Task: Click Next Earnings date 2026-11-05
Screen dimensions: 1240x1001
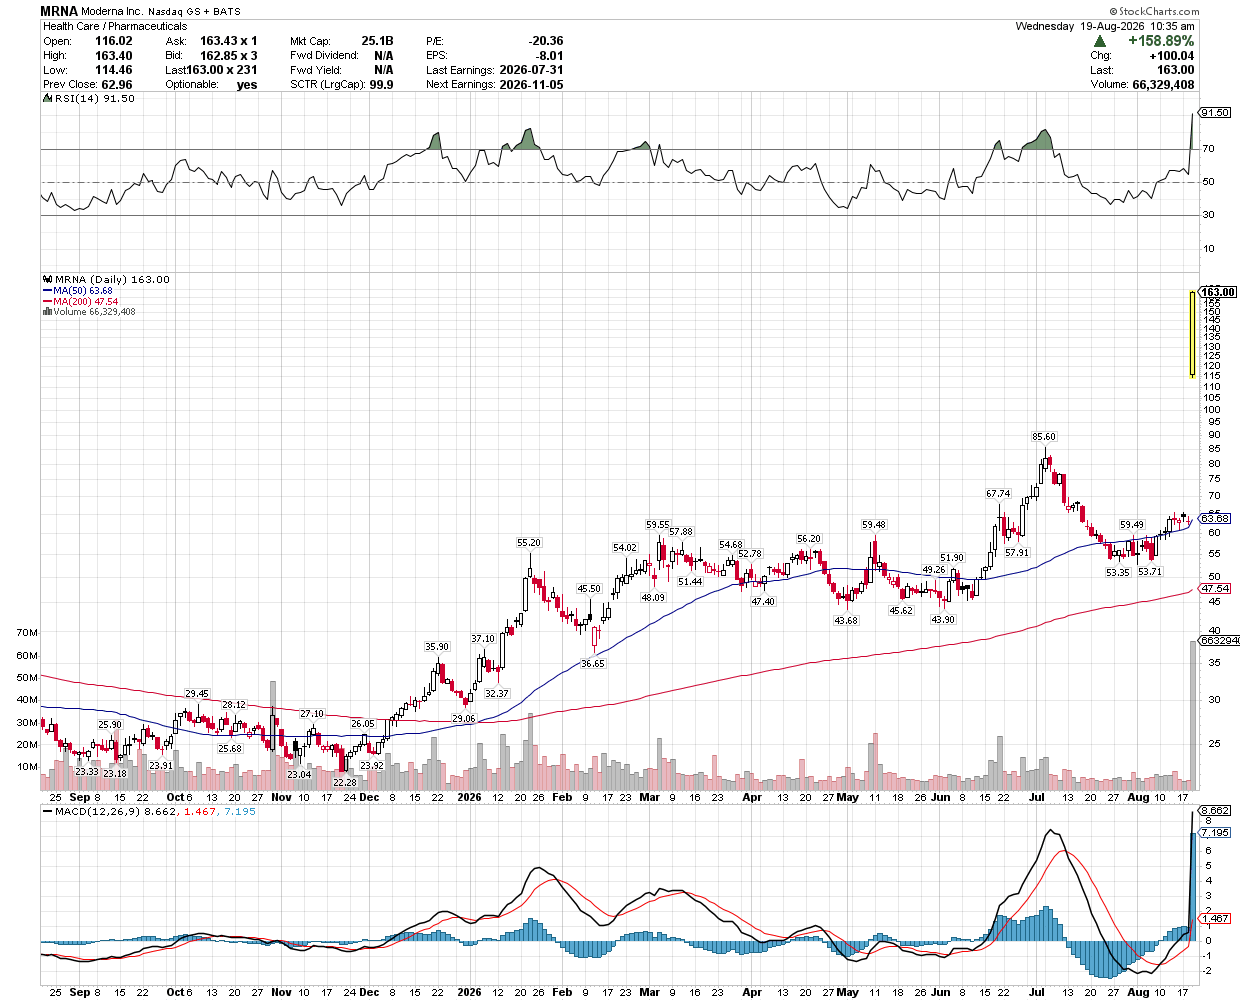Action: click(x=530, y=85)
